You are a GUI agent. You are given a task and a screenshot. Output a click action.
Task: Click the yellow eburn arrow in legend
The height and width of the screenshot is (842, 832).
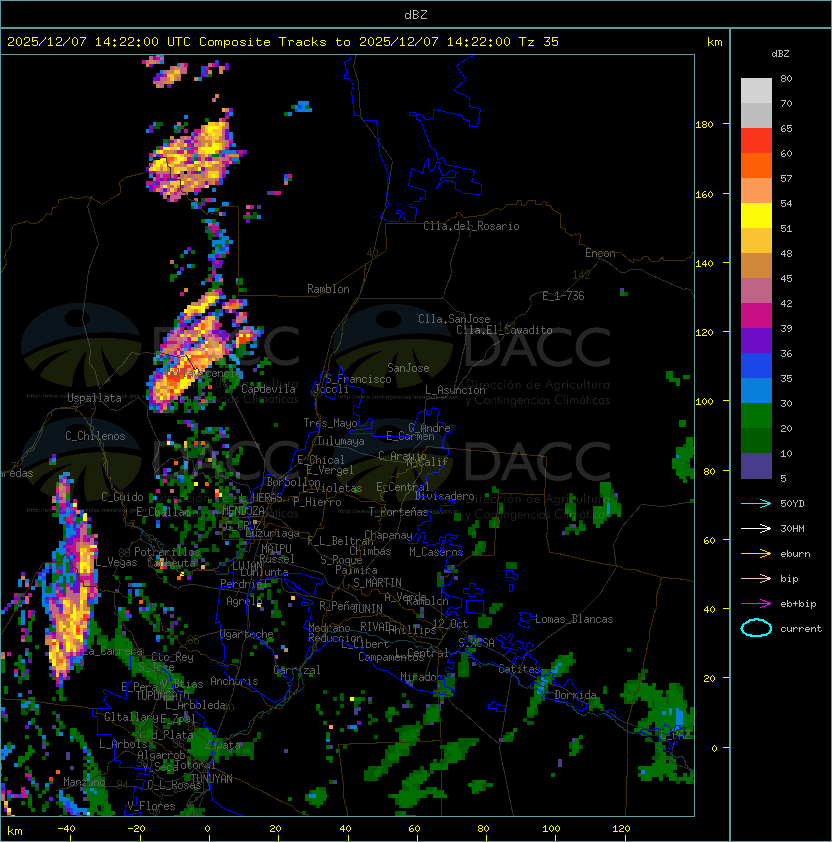756,554
